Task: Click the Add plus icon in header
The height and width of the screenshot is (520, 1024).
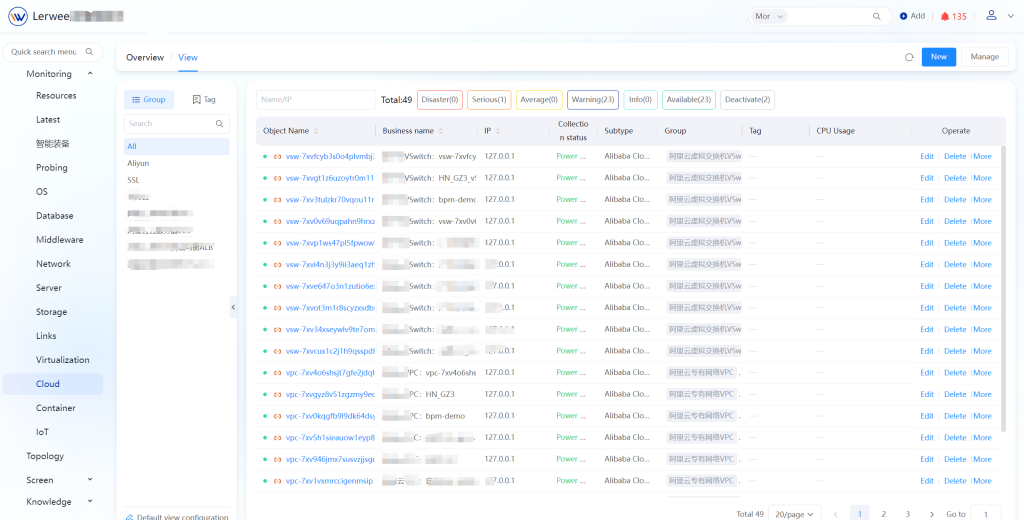Action: (904, 16)
